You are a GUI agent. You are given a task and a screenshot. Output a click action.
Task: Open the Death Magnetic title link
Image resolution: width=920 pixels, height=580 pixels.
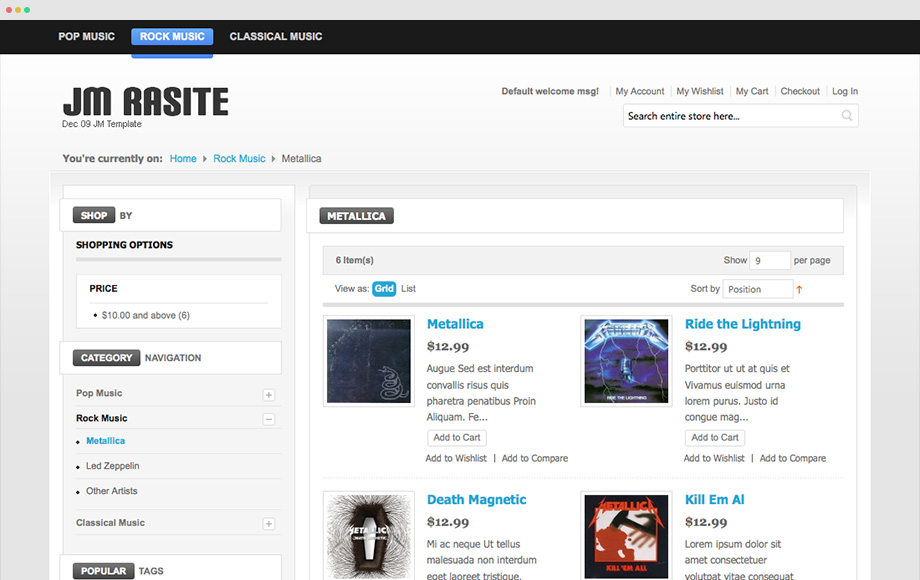click(476, 500)
